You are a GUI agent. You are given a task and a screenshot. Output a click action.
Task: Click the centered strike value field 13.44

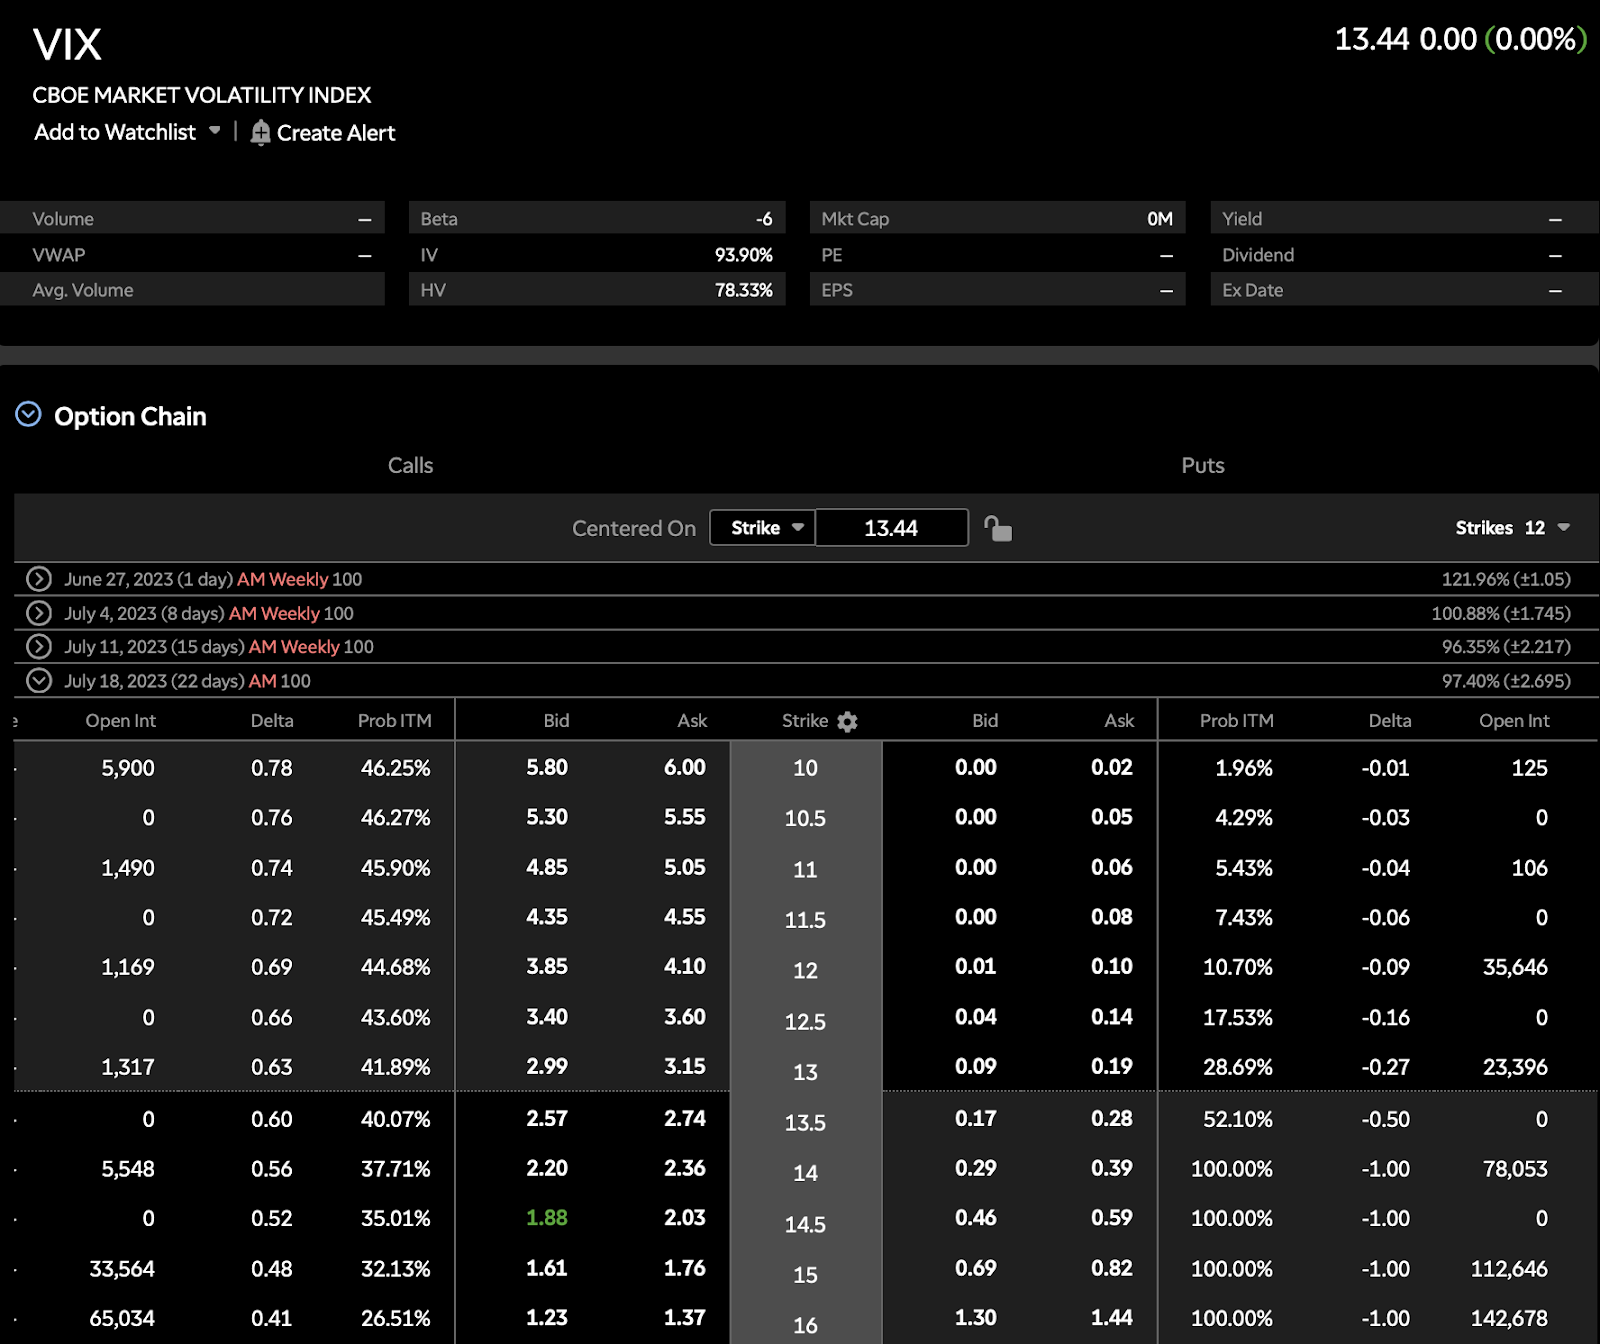[x=891, y=528]
